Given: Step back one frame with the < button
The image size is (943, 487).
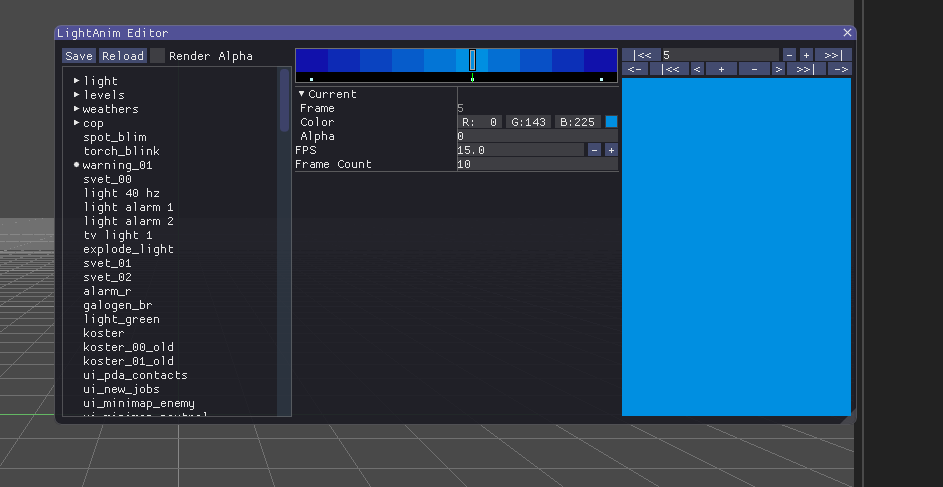Looking at the screenshot, I should tap(697, 69).
